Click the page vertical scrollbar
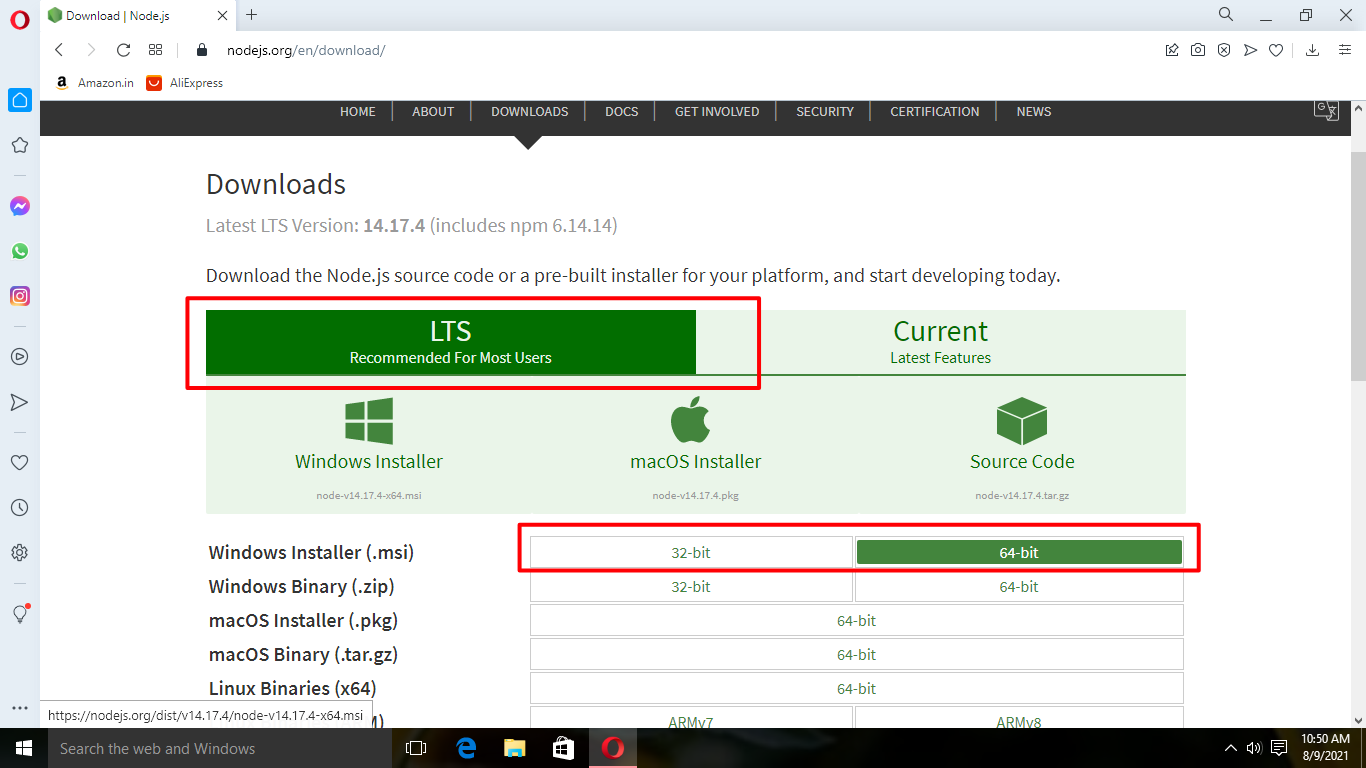 click(1358, 265)
